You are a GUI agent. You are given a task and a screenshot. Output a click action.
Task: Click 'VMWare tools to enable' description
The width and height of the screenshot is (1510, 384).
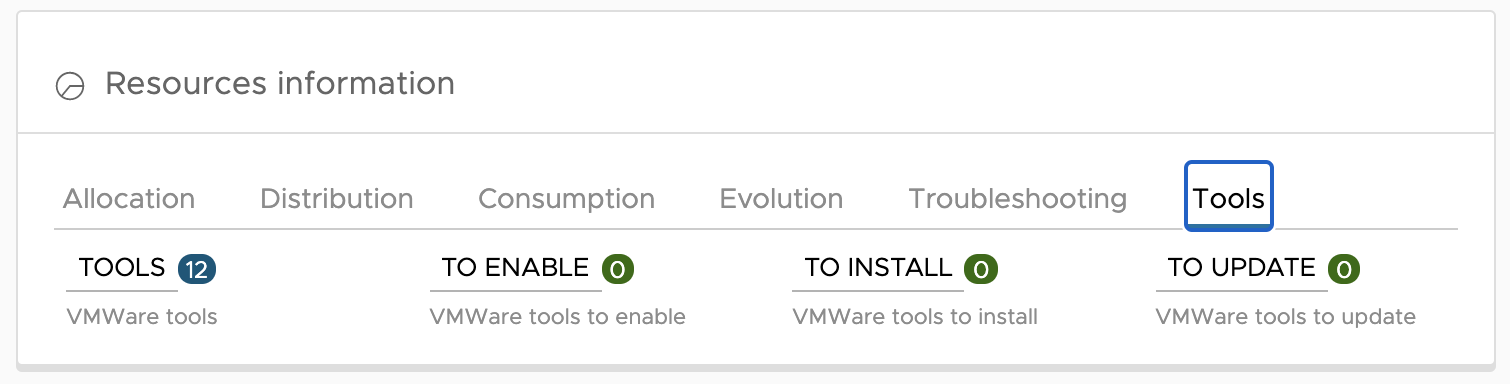coord(557,317)
